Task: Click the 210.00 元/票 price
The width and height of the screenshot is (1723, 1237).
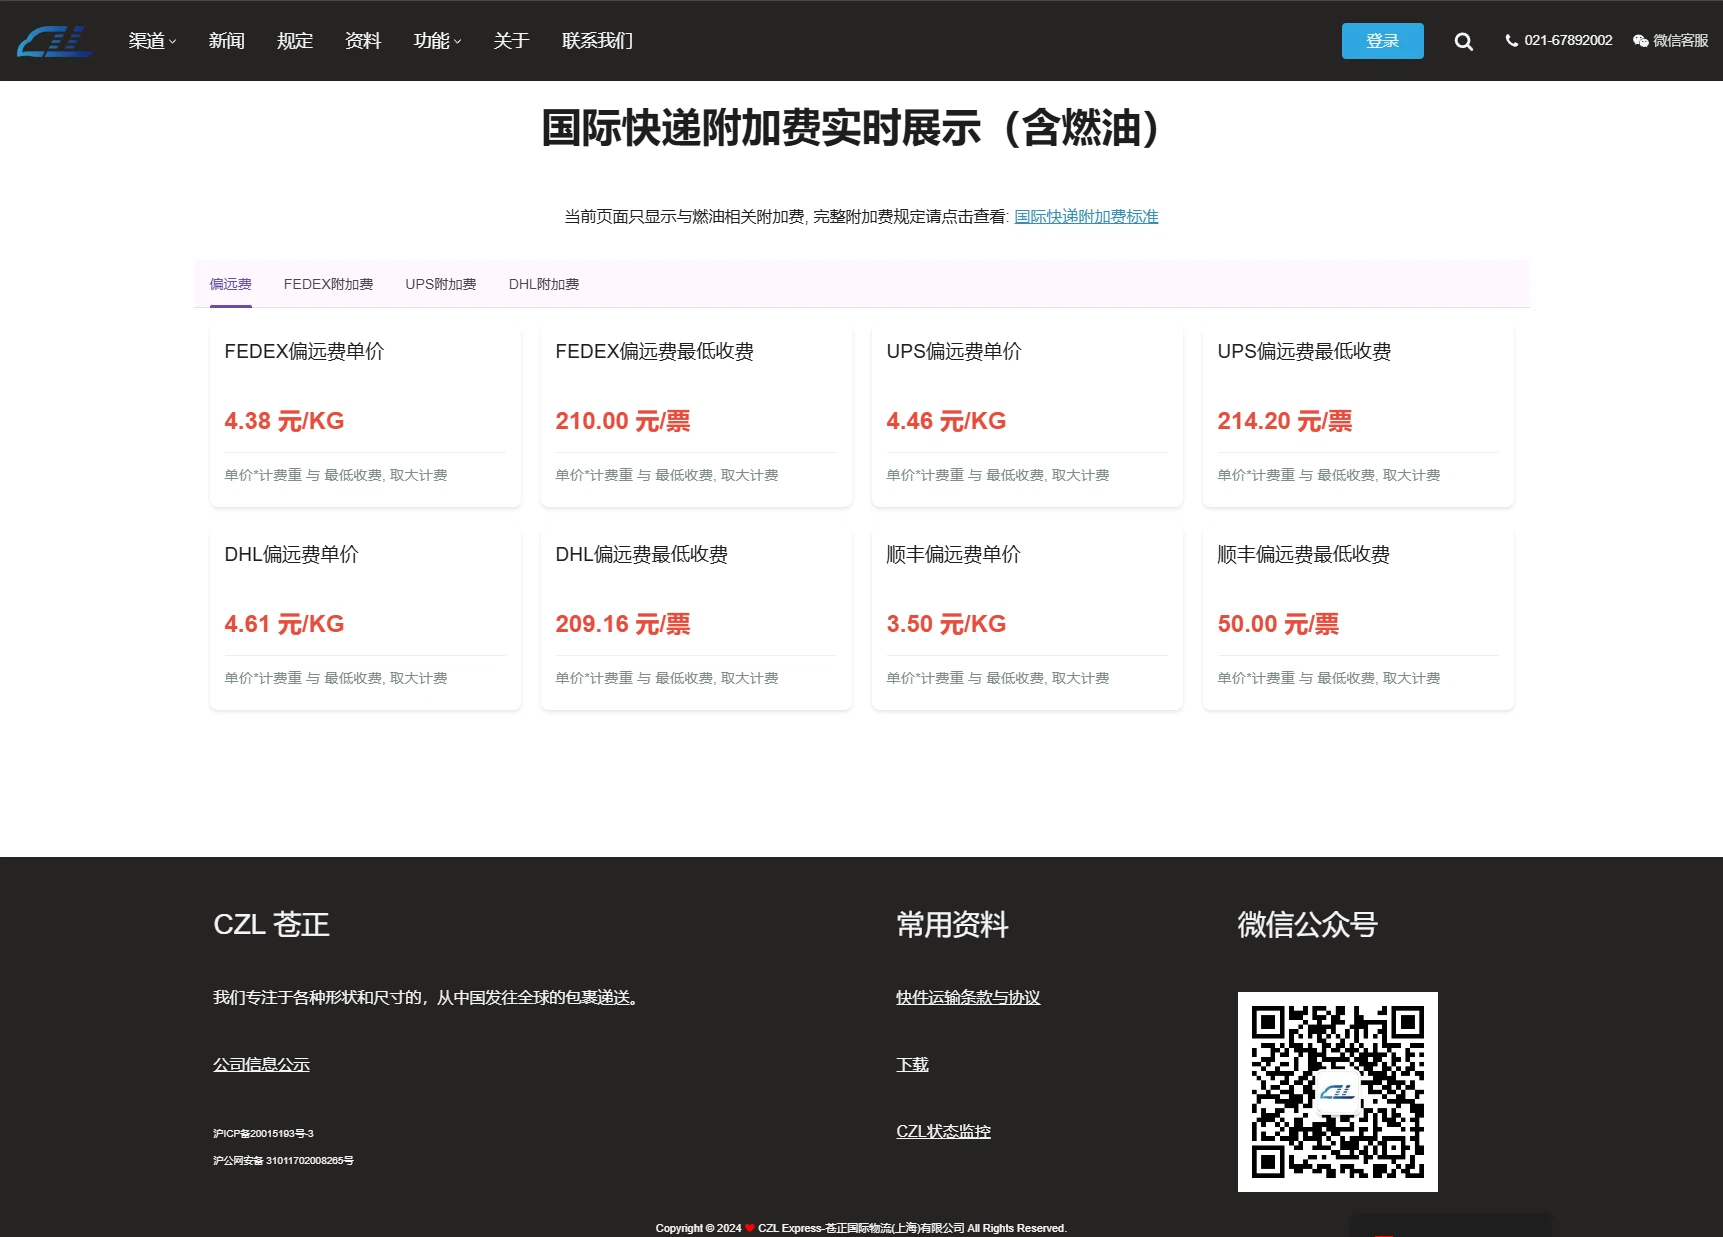Action: point(623,421)
